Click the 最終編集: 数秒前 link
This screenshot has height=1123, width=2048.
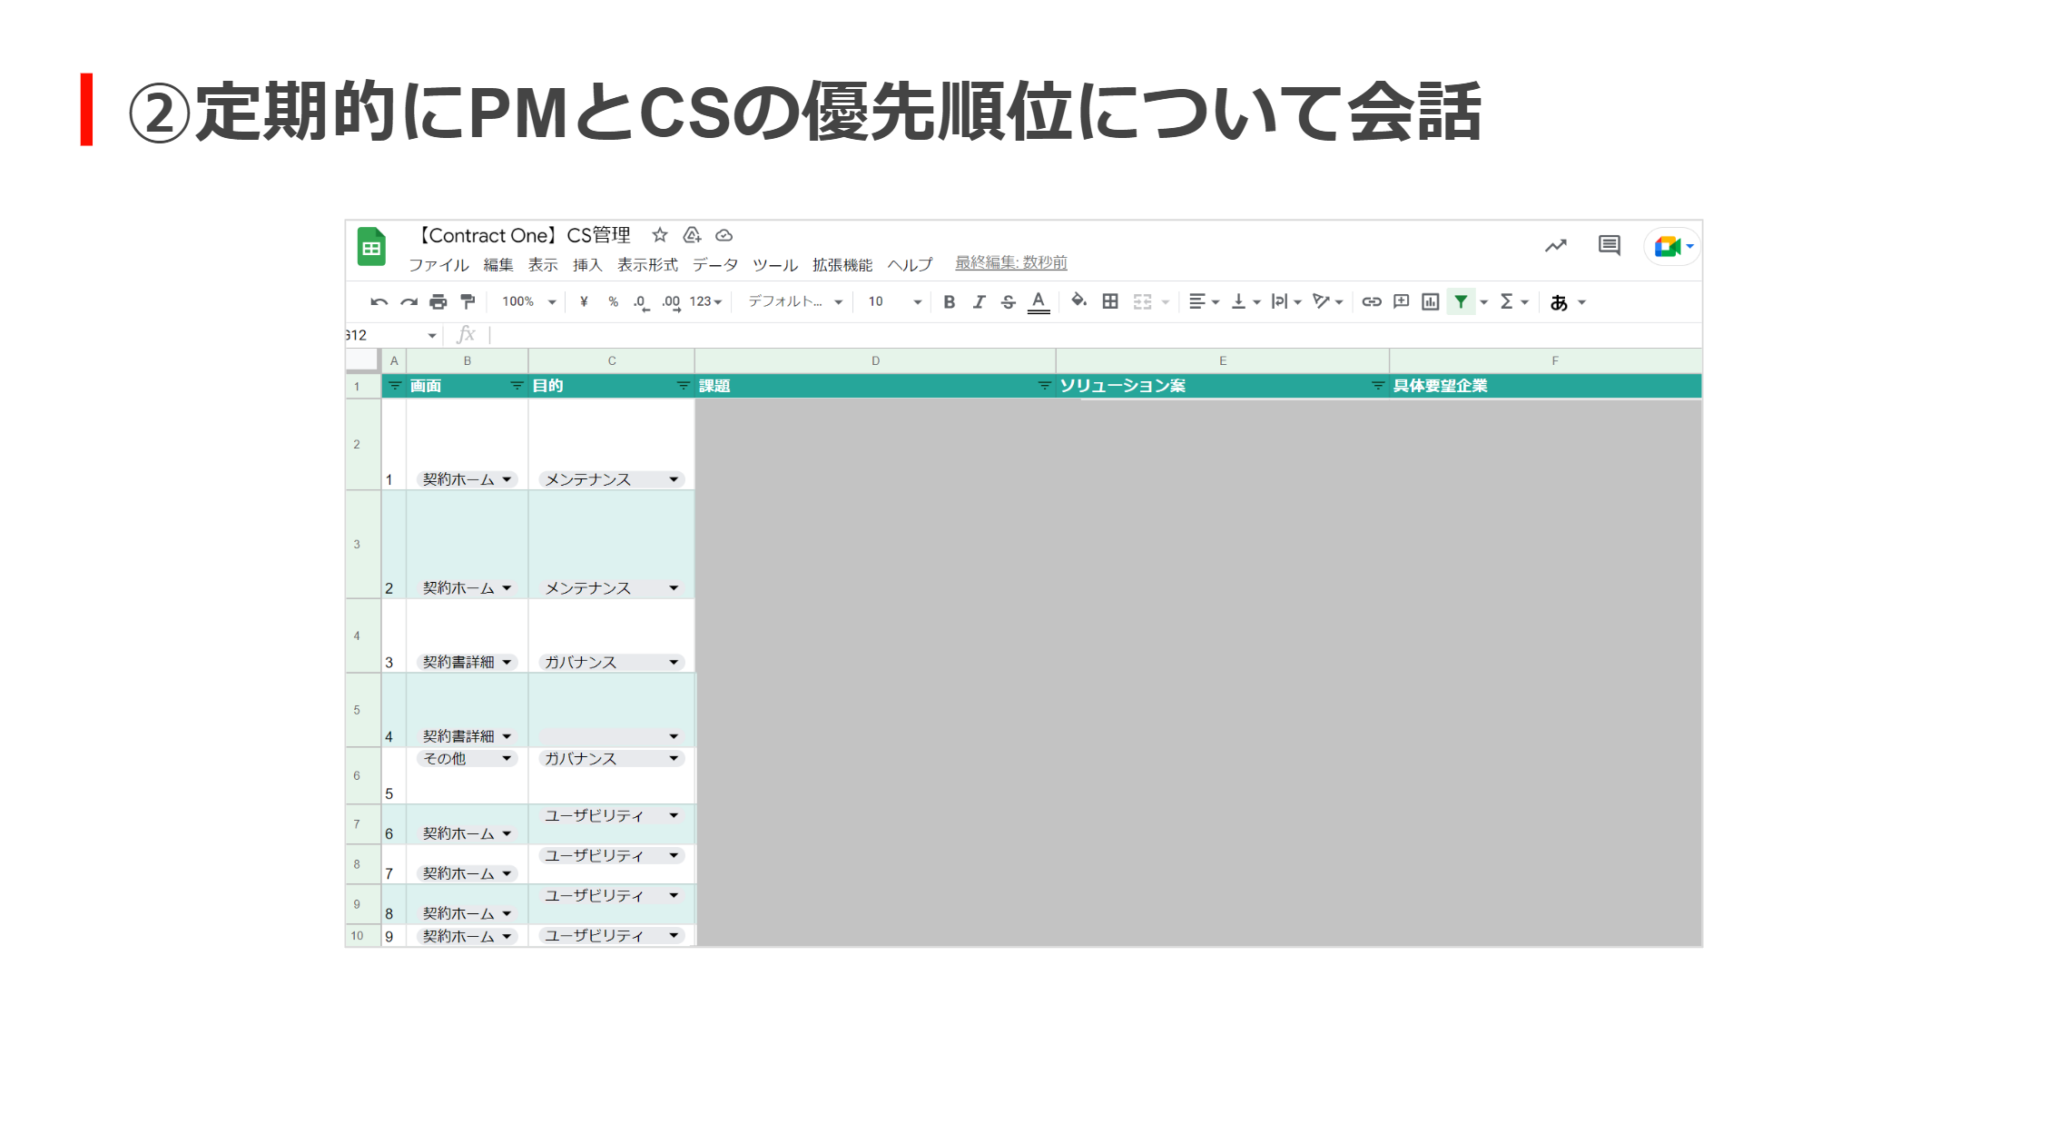[1010, 262]
